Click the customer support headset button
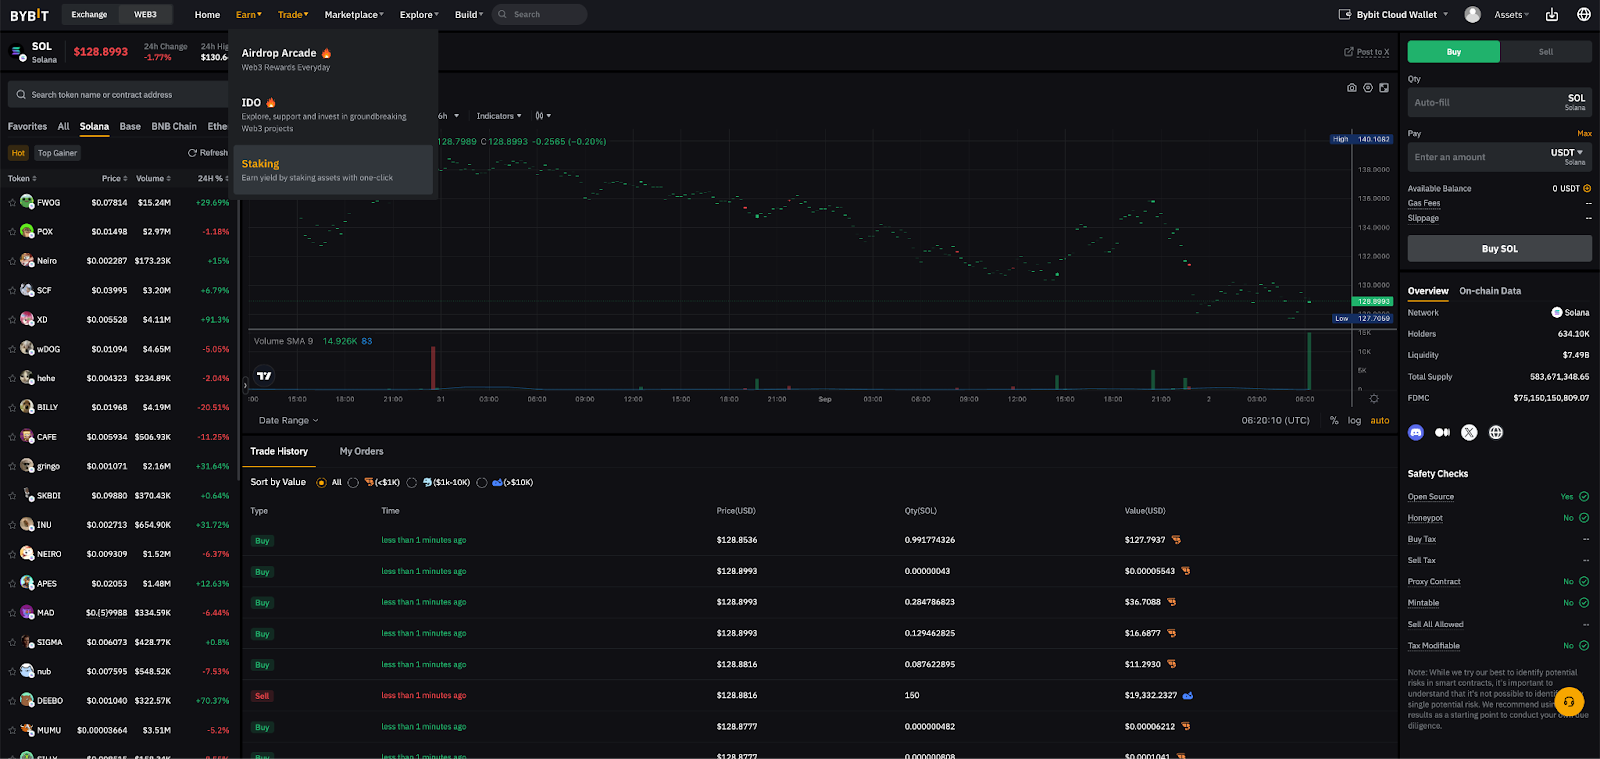Viewport: 1600px width, 759px height. click(x=1569, y=702)
